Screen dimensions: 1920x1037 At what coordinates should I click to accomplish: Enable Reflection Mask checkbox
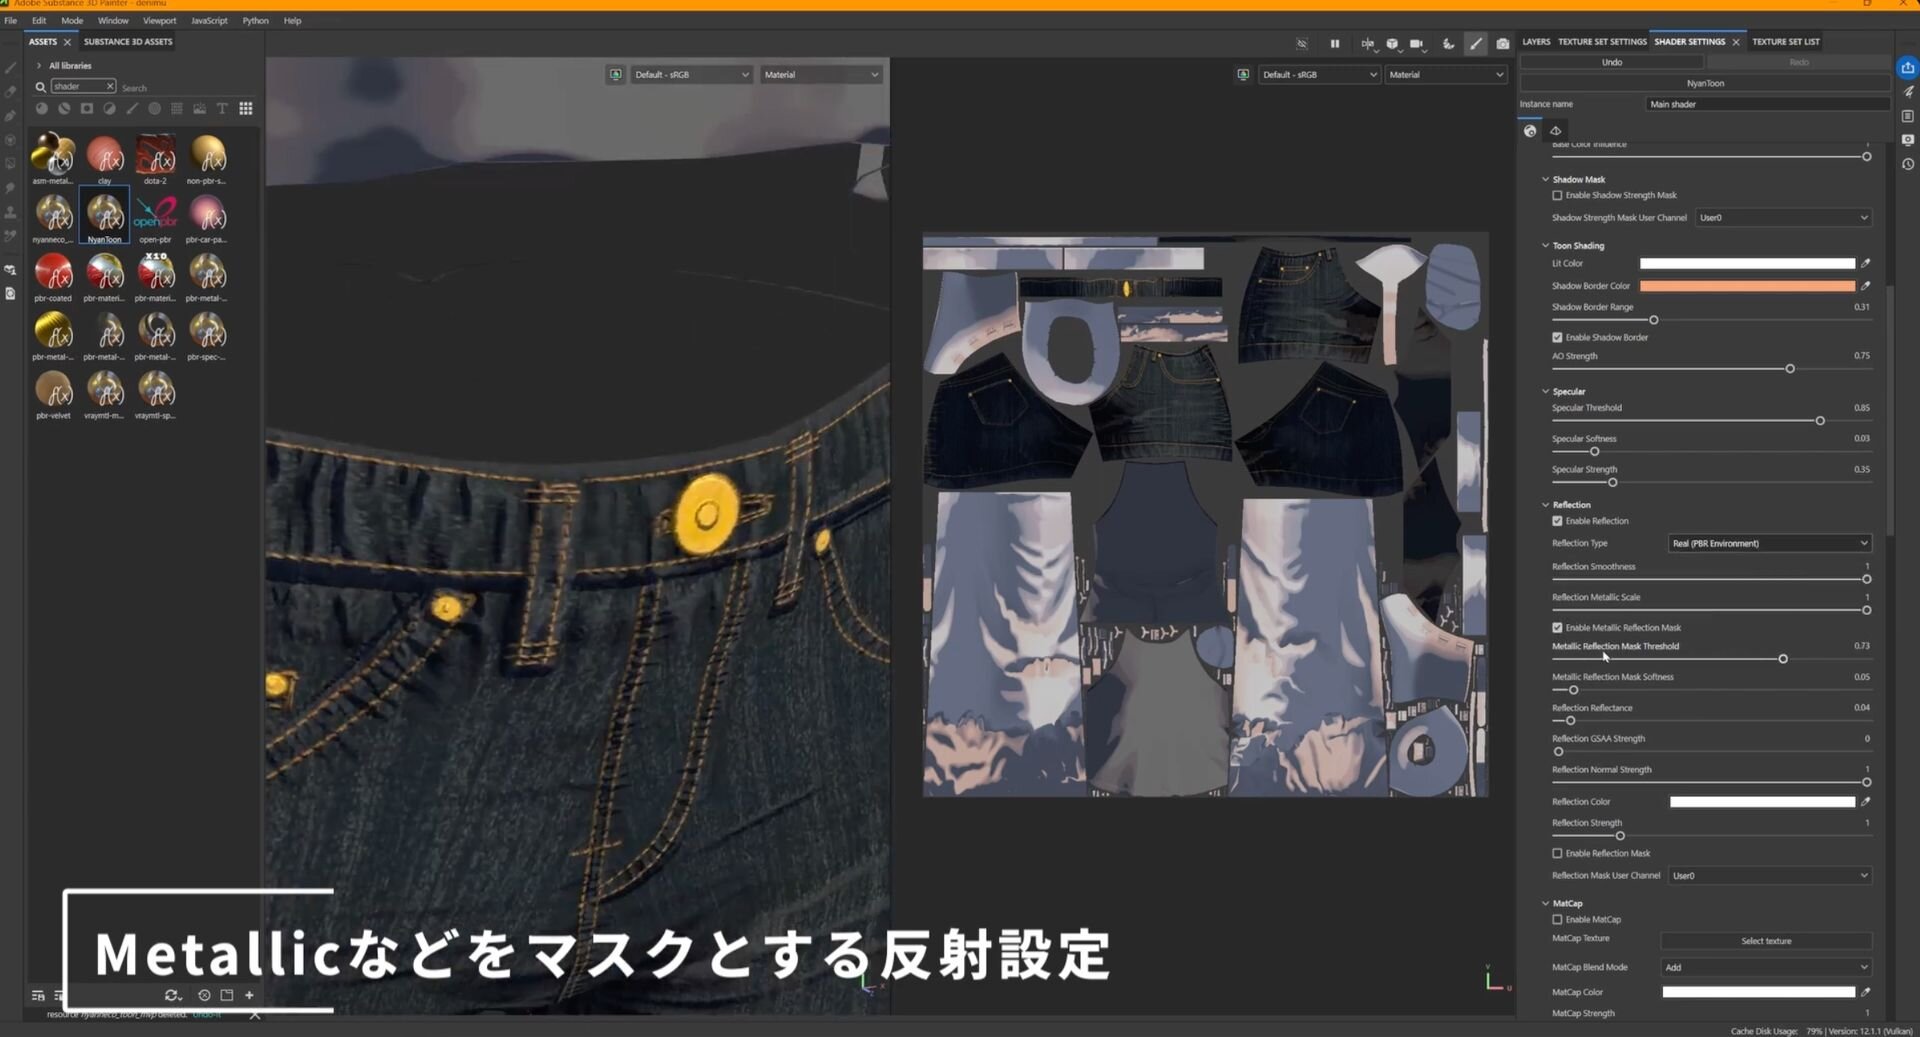[x=1557, y=853]
